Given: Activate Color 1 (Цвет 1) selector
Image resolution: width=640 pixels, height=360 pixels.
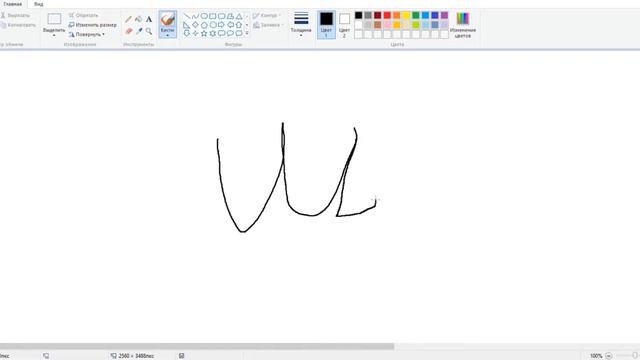Looking at the screenshot, I should [326, 24].
